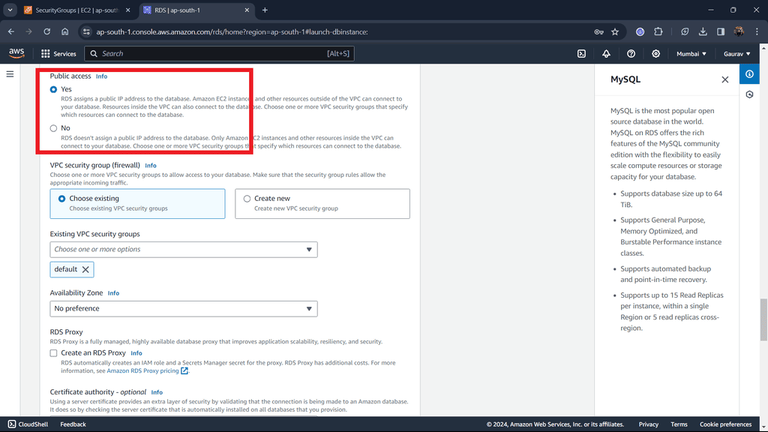Reload the current page

point(47,32)
